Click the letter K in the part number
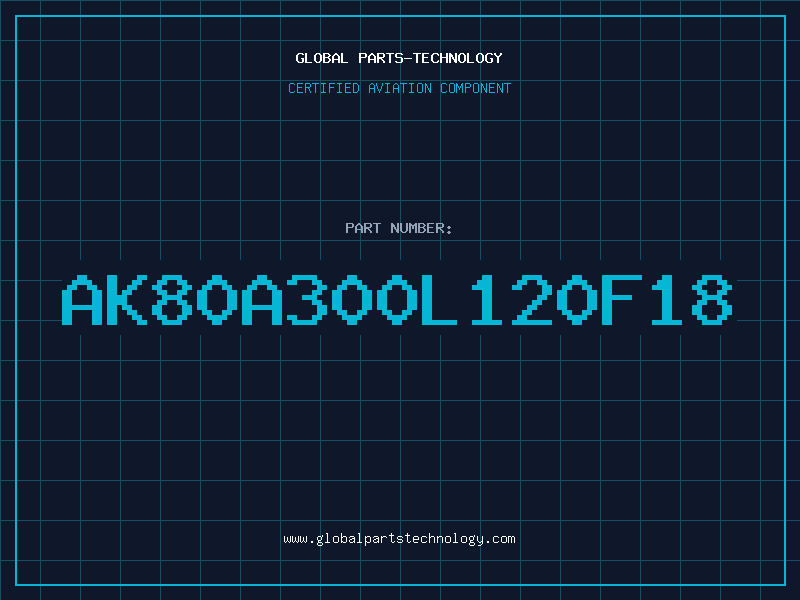 pyautogui.click(x=127, y=299)
